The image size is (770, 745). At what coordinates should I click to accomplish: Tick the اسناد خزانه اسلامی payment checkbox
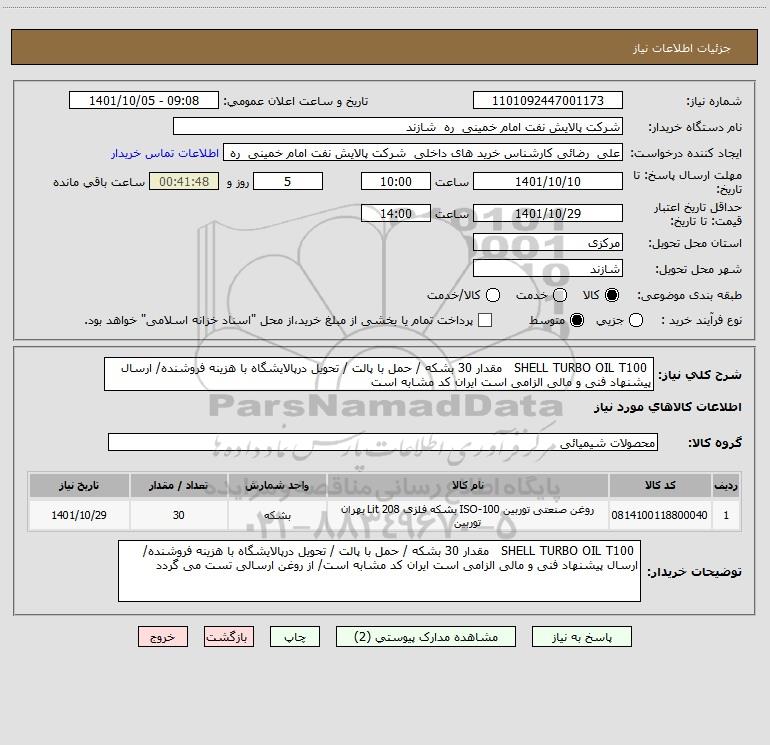(x=485, y=321)
